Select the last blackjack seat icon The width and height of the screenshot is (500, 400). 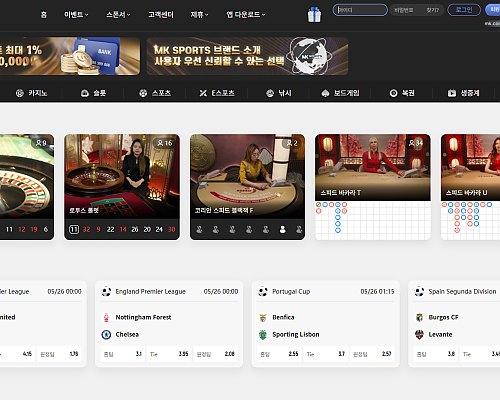tap(299, 229)
